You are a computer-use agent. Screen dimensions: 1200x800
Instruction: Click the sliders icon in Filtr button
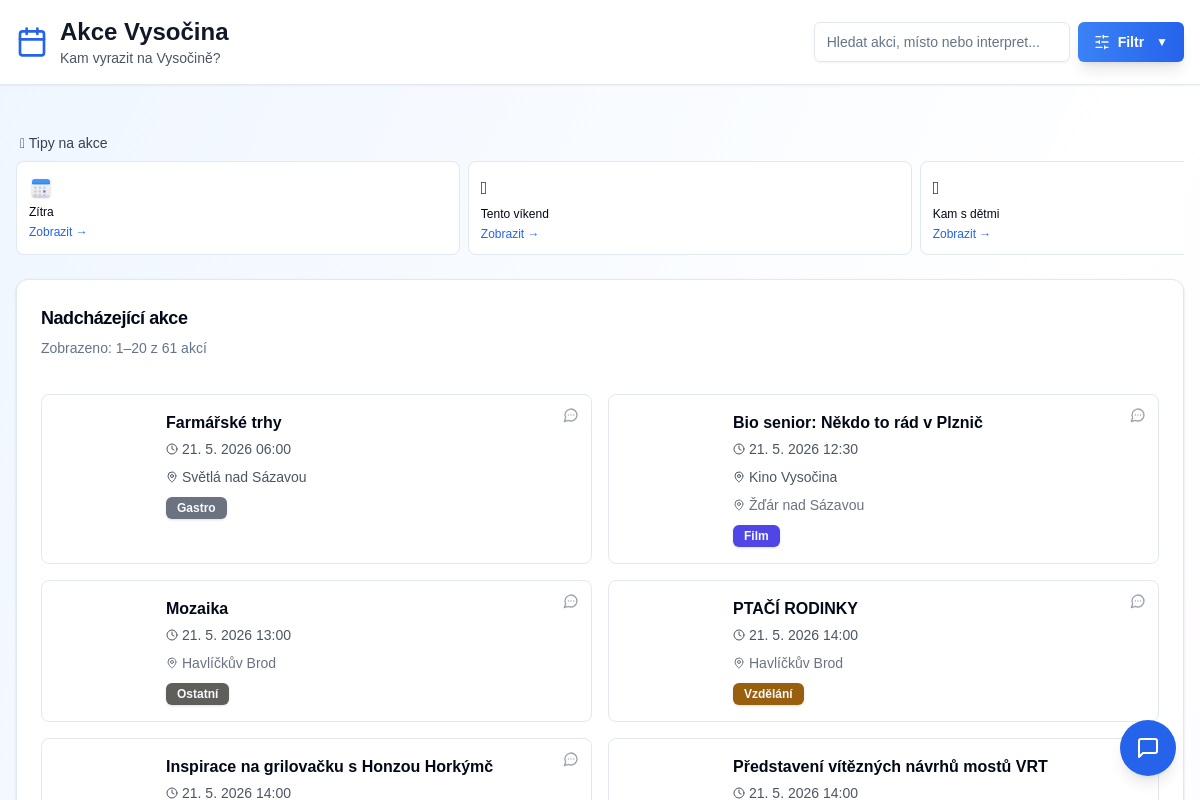1102,42
